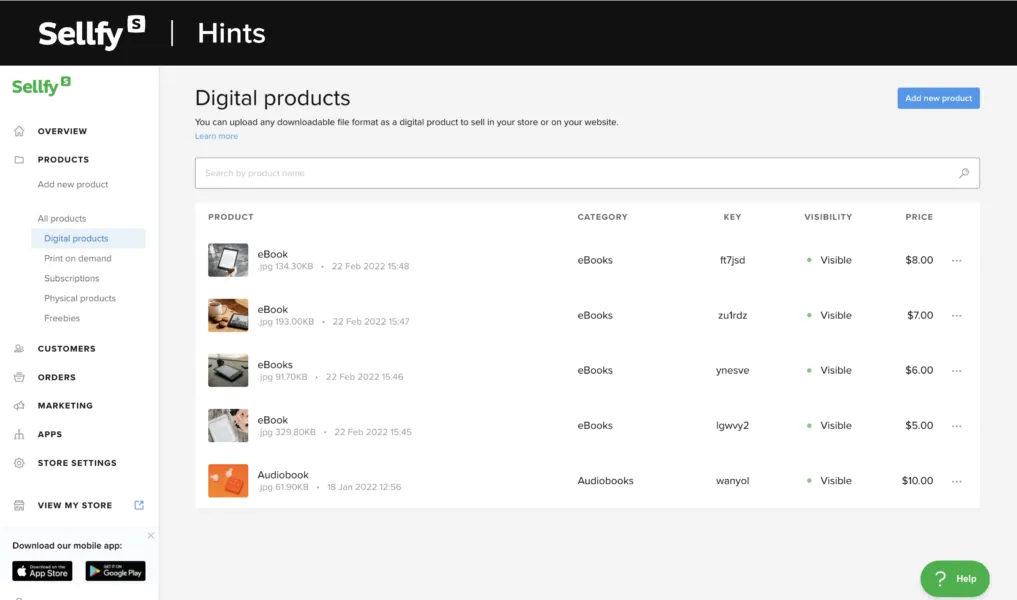The width and height of the screenshot is (1017, 600).
Task: Open Apps section label
Action: coord(50,435)
